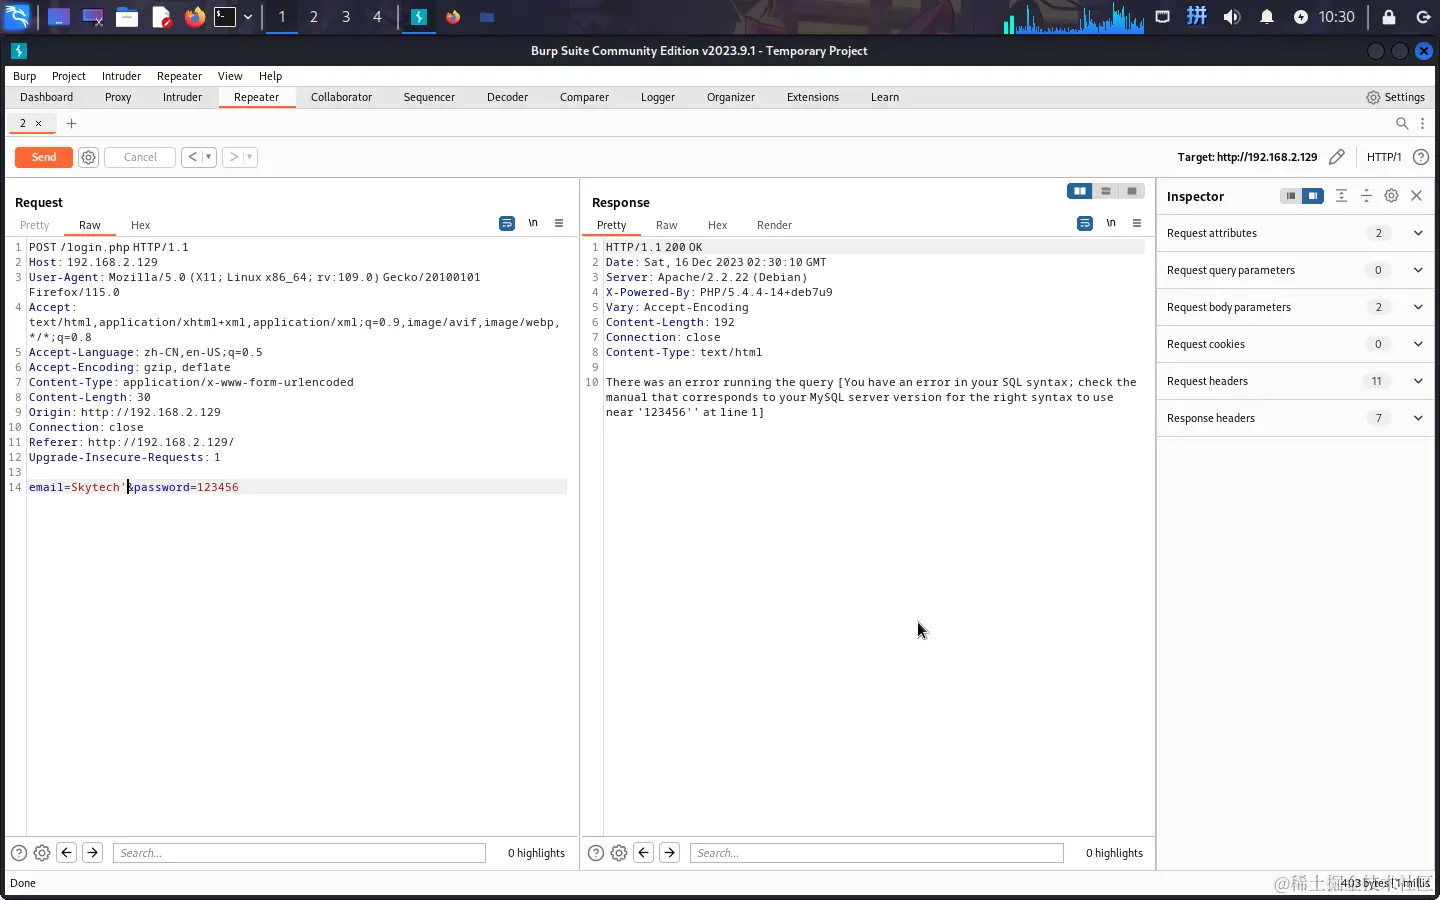This screenshot has width=1440, height=900.
Task: Open response search settings gear
Action: 619,853
